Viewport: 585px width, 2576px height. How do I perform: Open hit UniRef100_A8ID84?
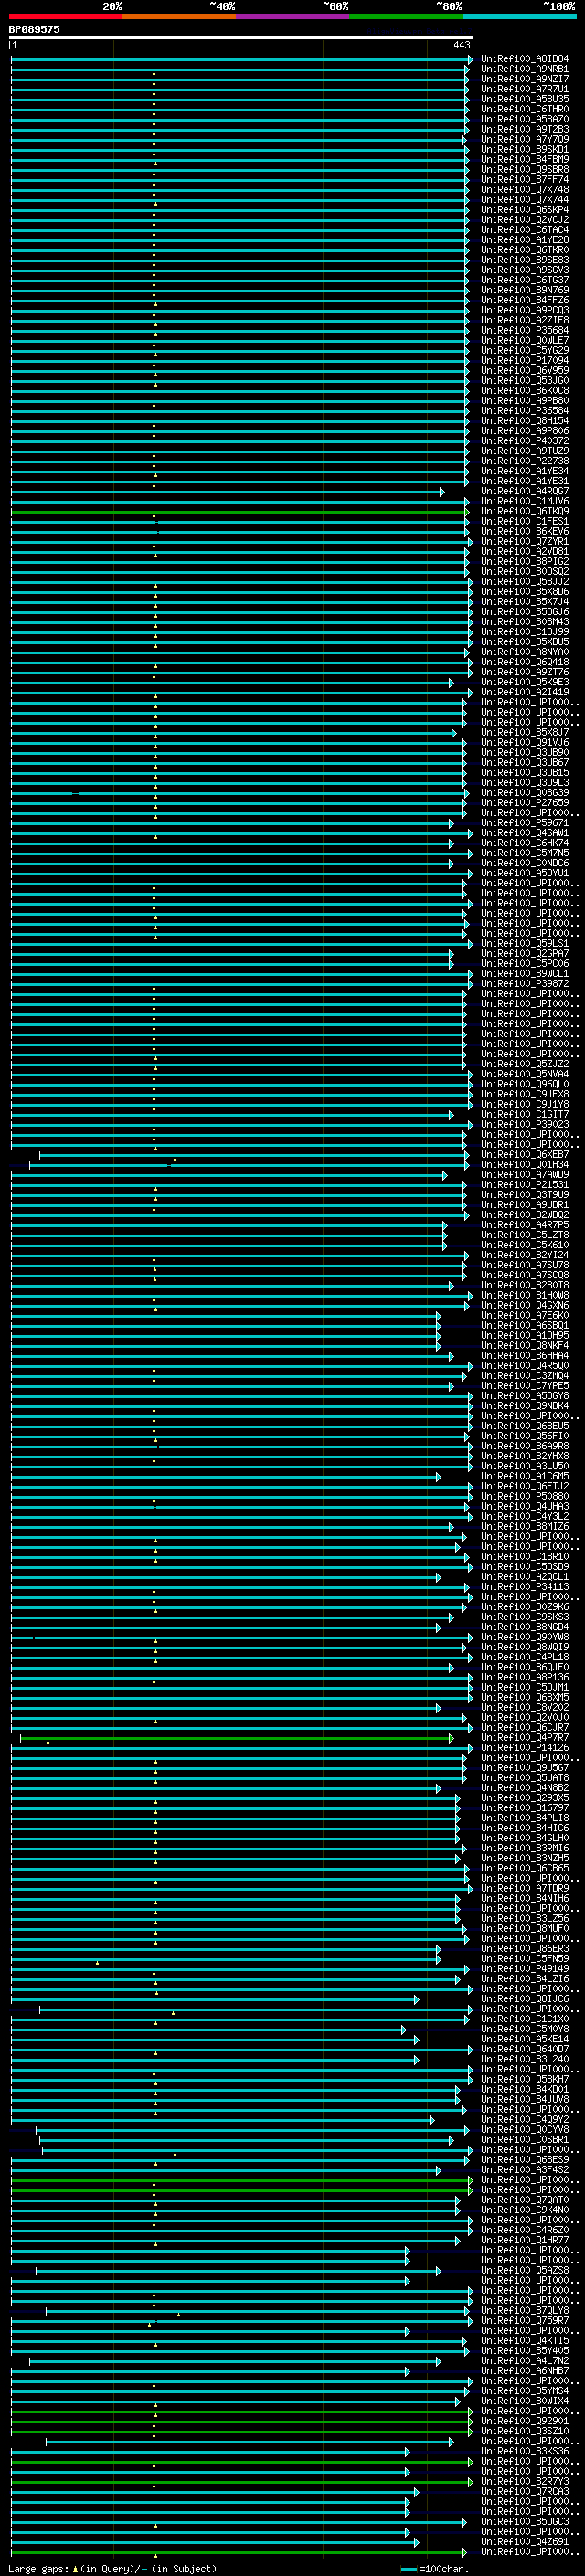pos(524,59)
